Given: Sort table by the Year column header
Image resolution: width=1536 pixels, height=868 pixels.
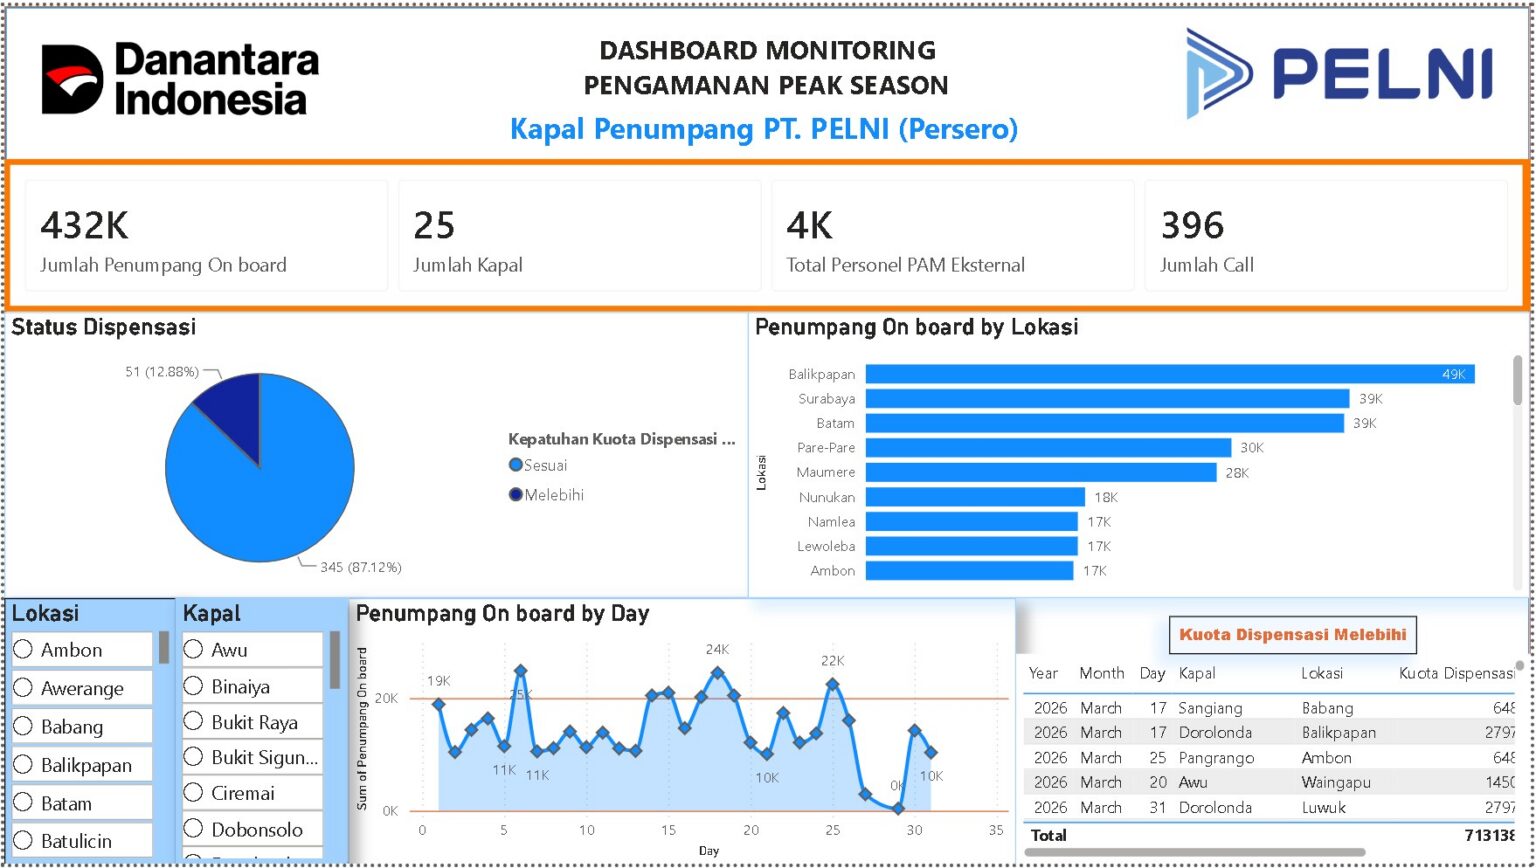Looking at the screenshot, I should [x=1043, y=674].
